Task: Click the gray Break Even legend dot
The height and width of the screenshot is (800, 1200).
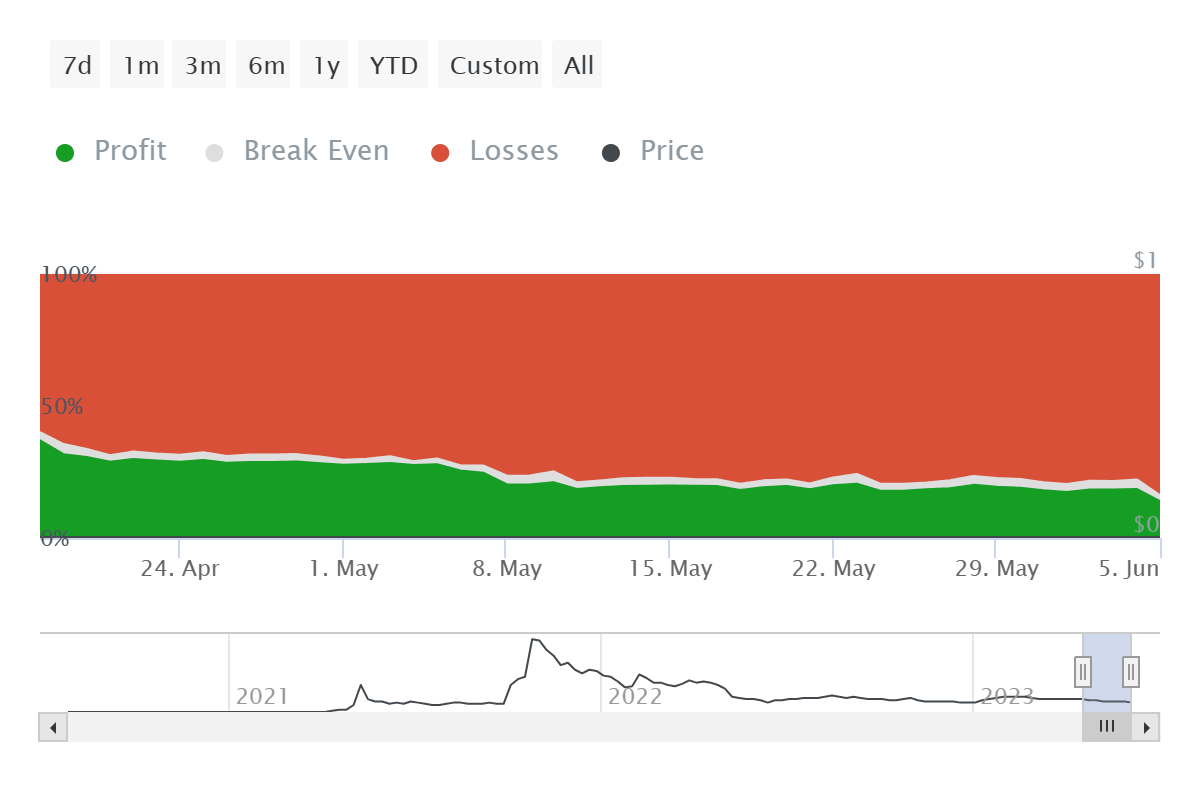Action: tap(214, 150)
